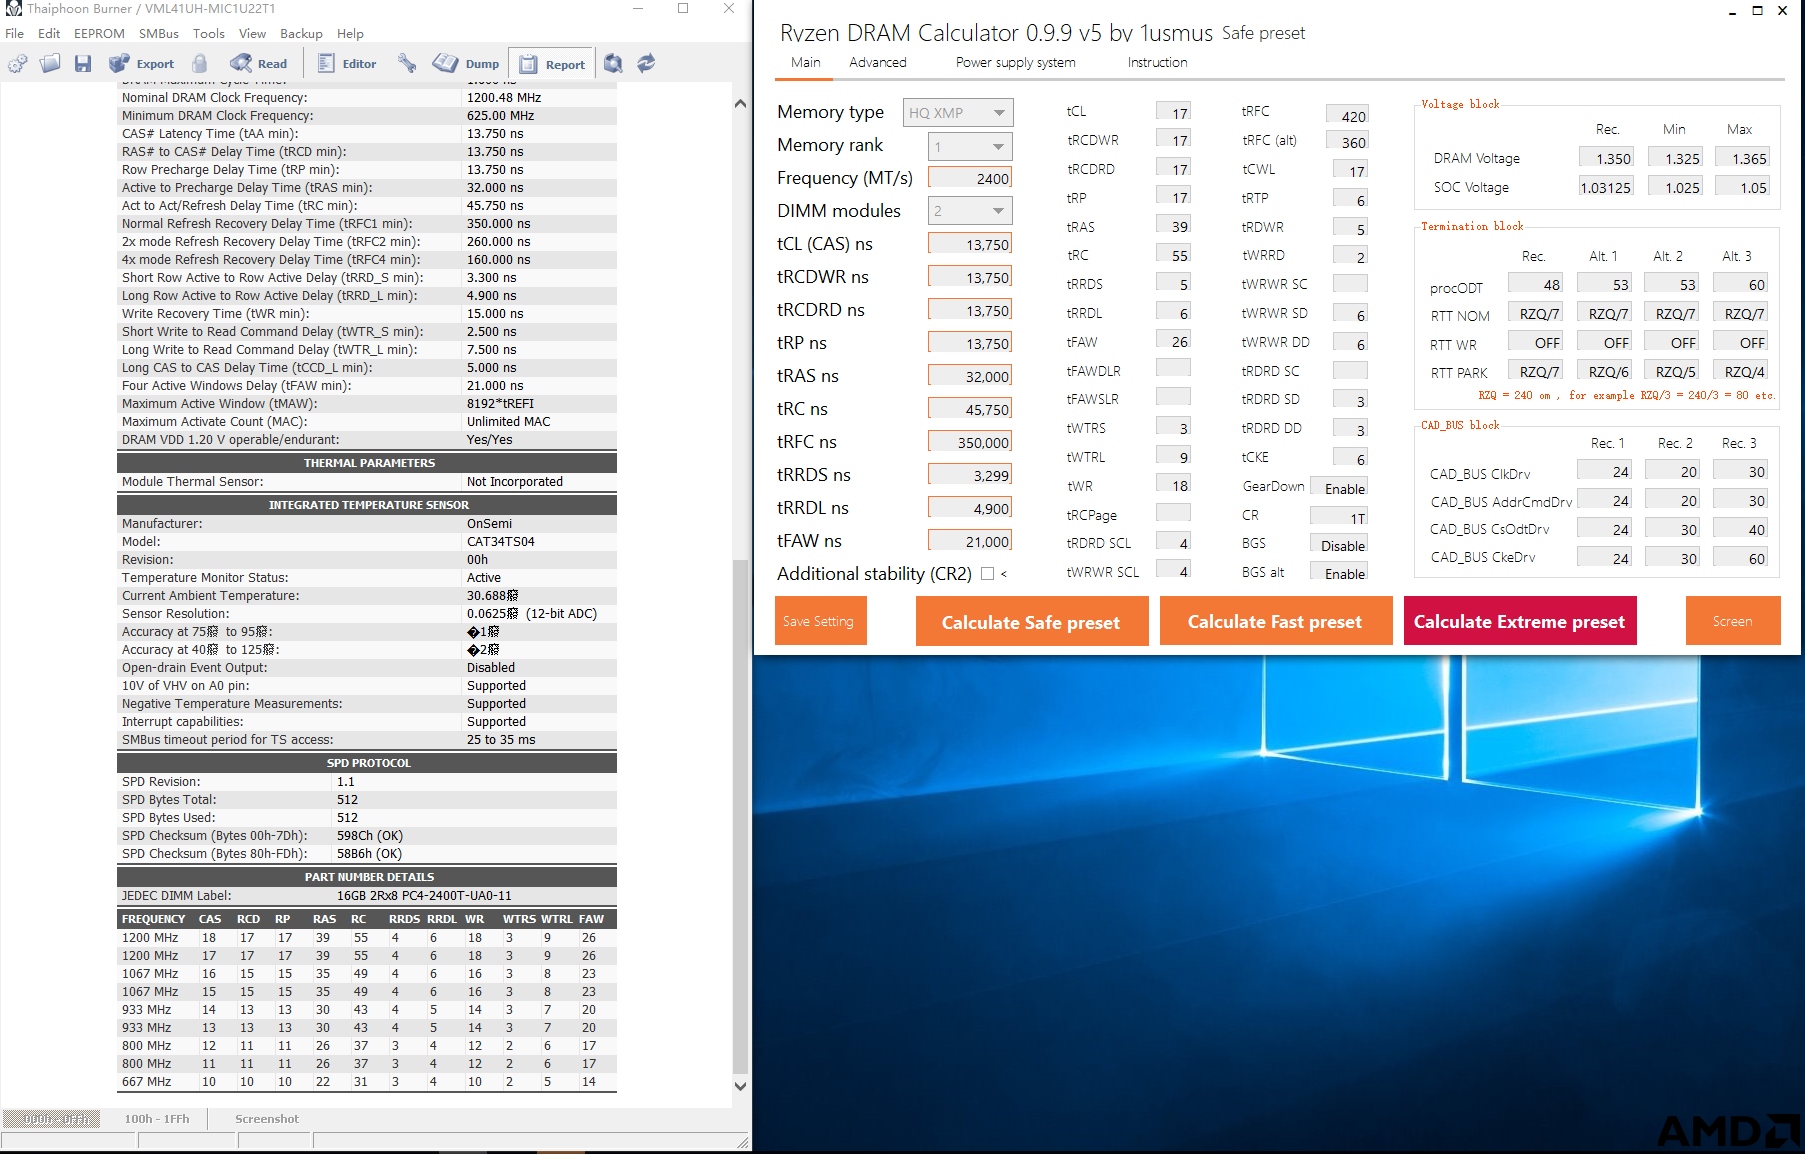Image resolution: width=1805 pixels, height=1154 pixels.
Task: Click Calculate Fast preset
Action: coord(1275,621)
